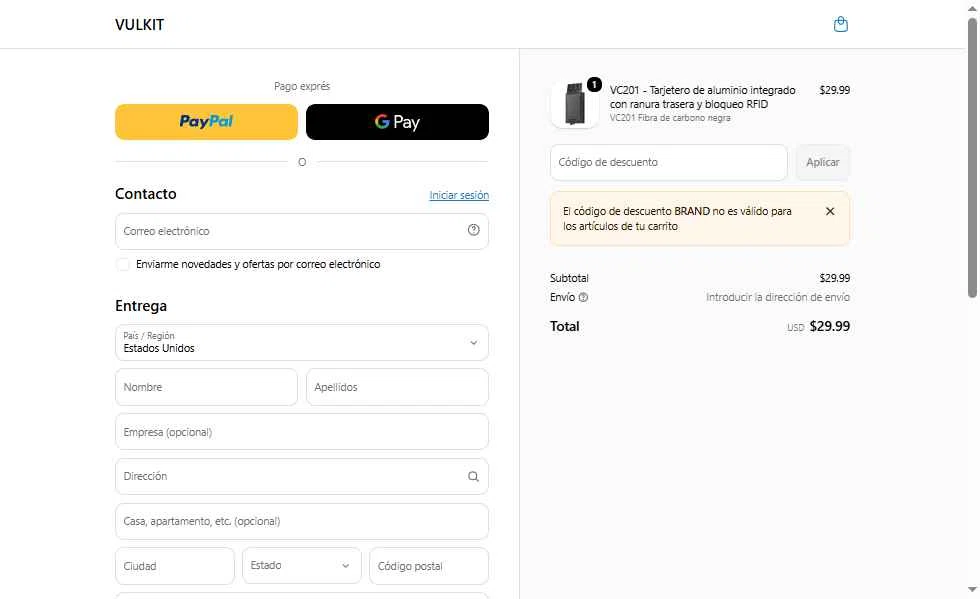Viewport: 980px width, 599px height.
Task: Select the Nombre input field
Action: click(206, 387)
